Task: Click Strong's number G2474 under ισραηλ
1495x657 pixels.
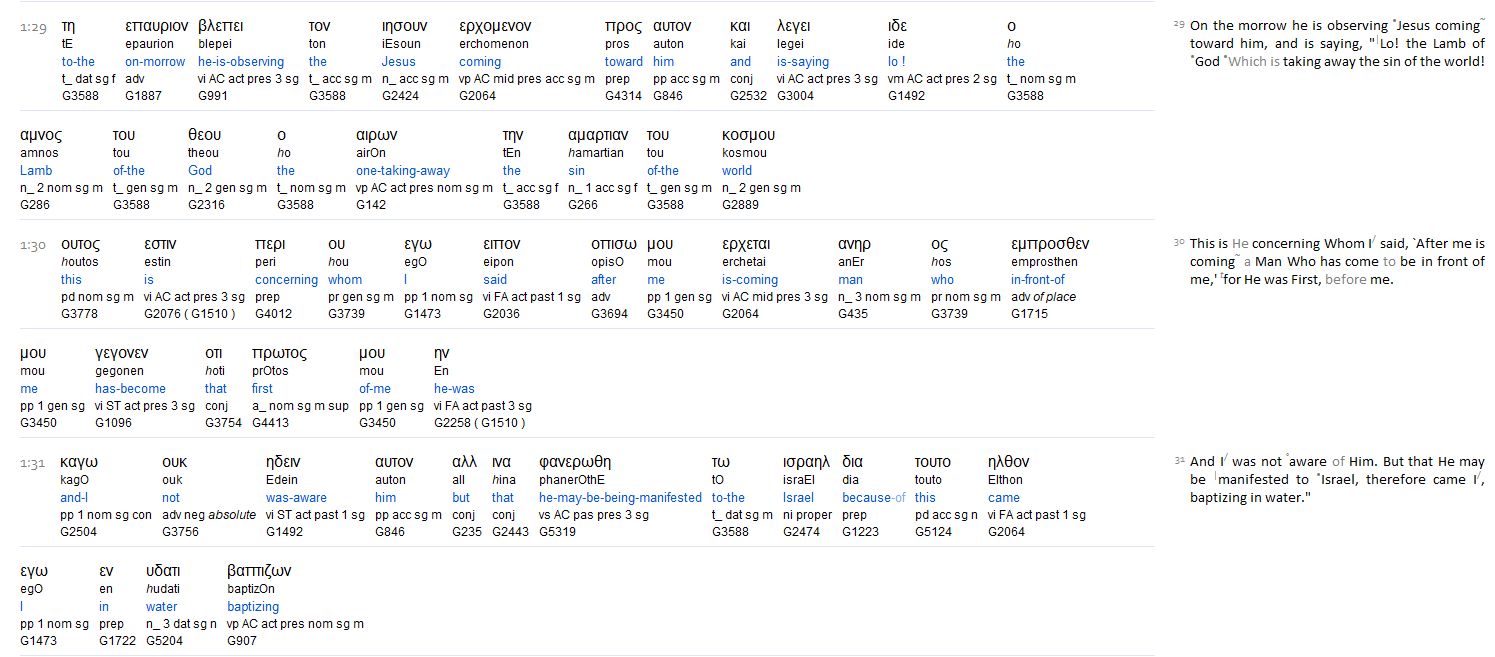Action: tap(802, 532)
